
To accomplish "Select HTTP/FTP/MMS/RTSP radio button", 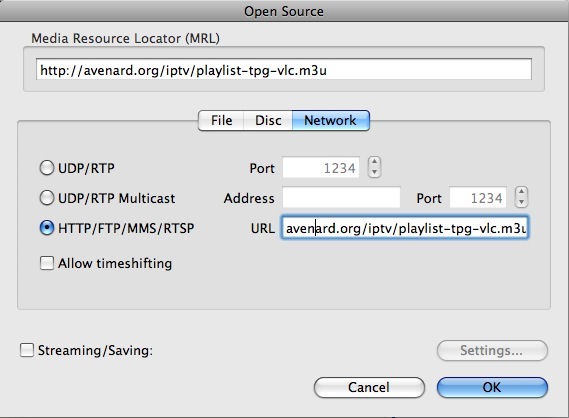I will pos(47,228).
